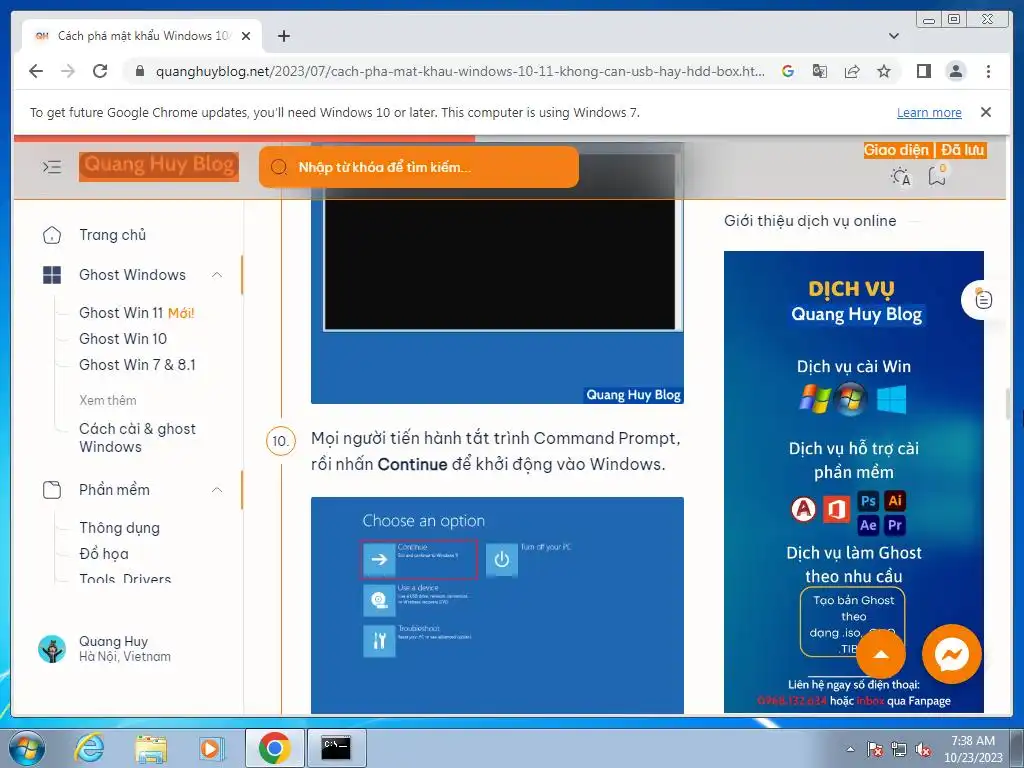Click the Dịch vụ Quang Huy Blog banner

(854, 481)
